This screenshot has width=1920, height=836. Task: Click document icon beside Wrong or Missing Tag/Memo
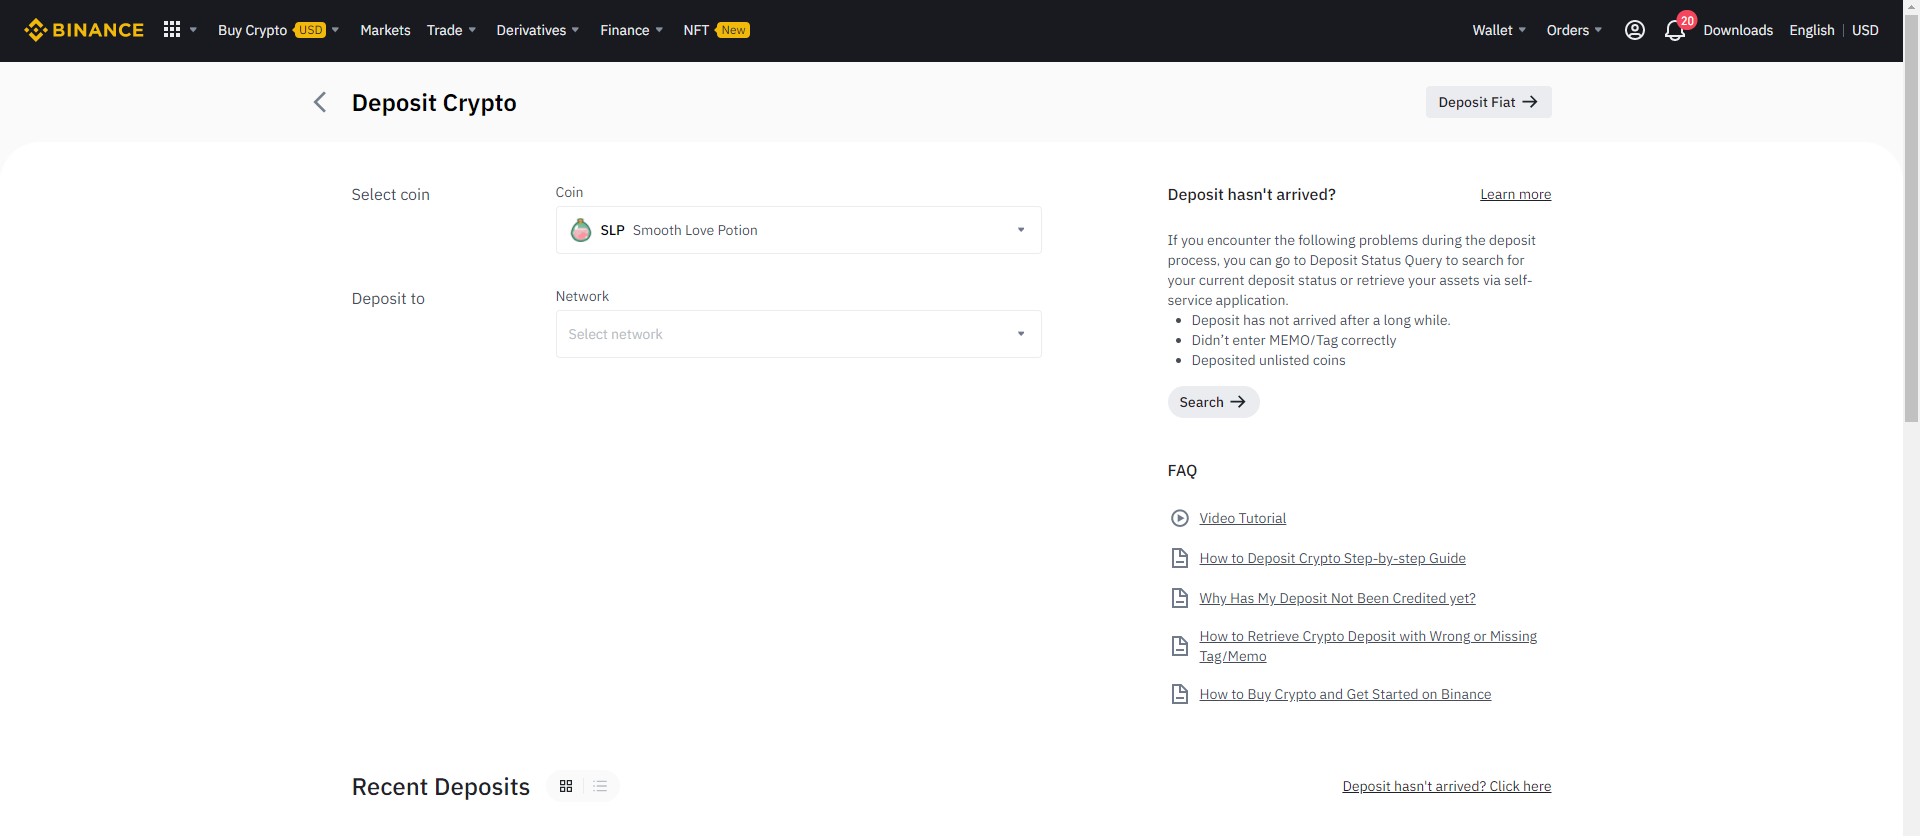click(x=1180, y=646)
